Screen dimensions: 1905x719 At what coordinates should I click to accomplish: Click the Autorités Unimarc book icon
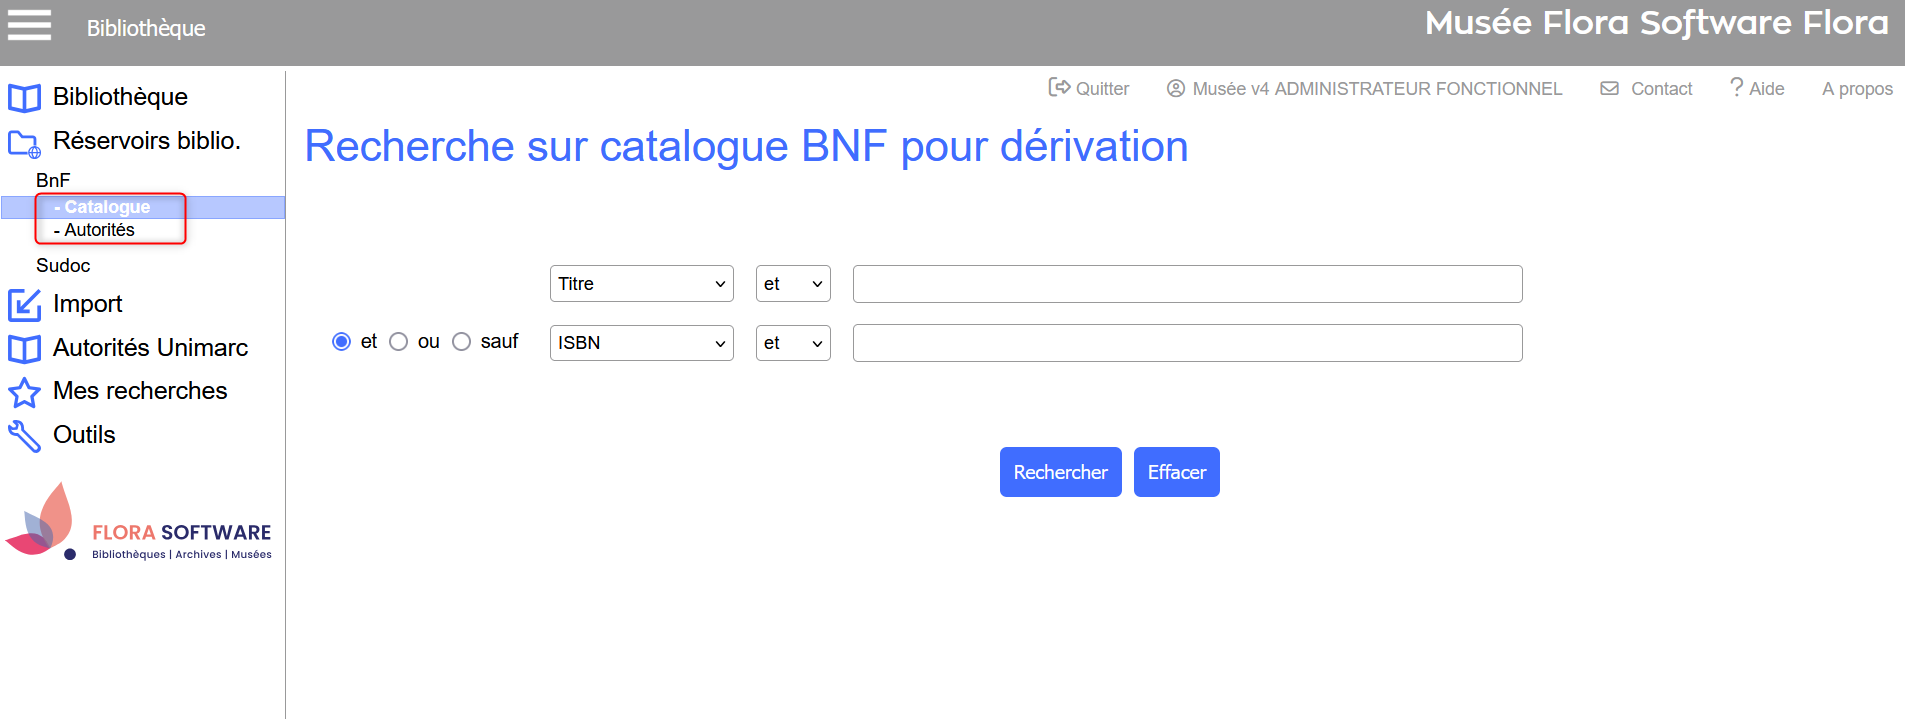point(24,349)
